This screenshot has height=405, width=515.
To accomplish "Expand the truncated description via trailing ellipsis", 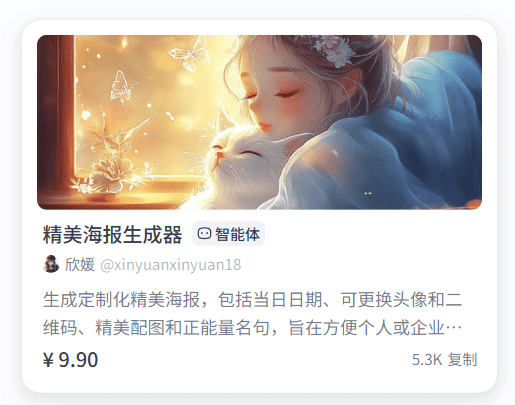I will coord(454,329).
